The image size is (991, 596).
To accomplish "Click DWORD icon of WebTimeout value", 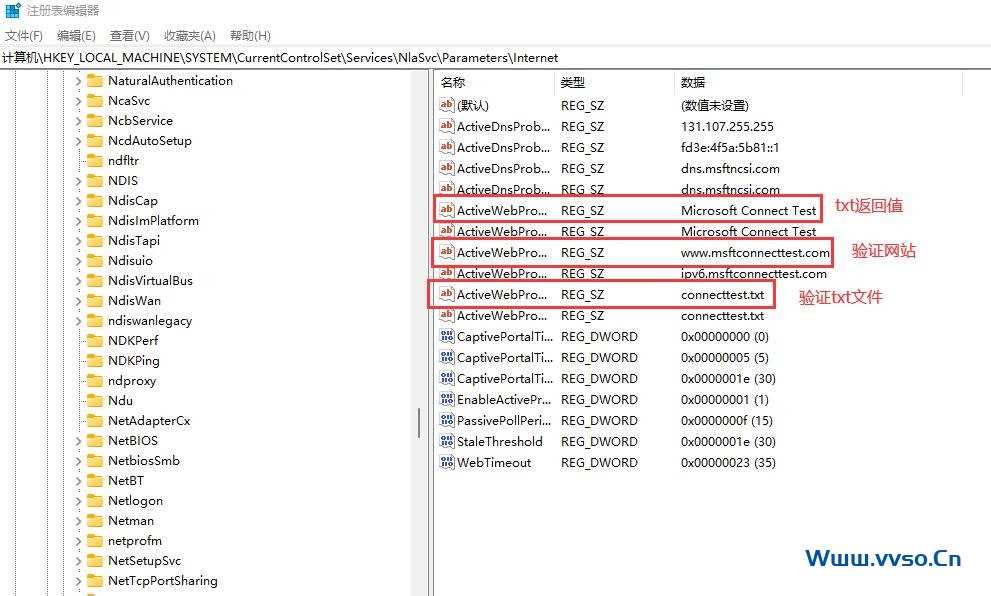I will point(447,462).
